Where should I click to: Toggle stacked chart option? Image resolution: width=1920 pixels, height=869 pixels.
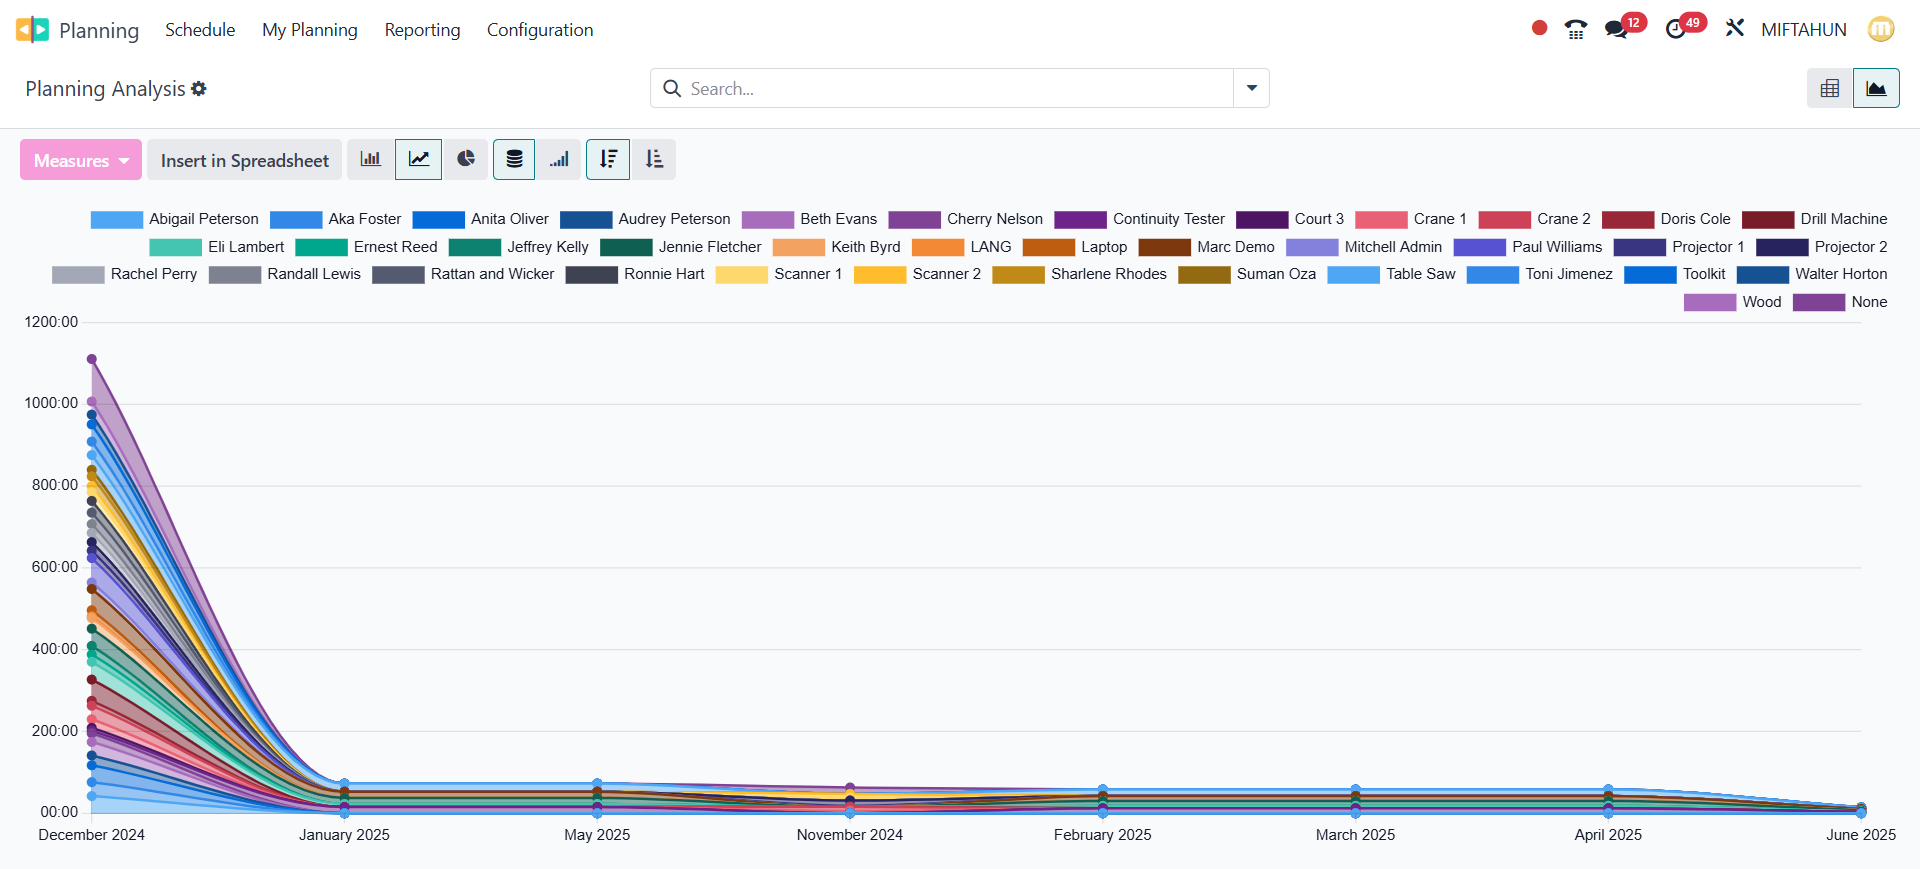click(x=514, y=160)
